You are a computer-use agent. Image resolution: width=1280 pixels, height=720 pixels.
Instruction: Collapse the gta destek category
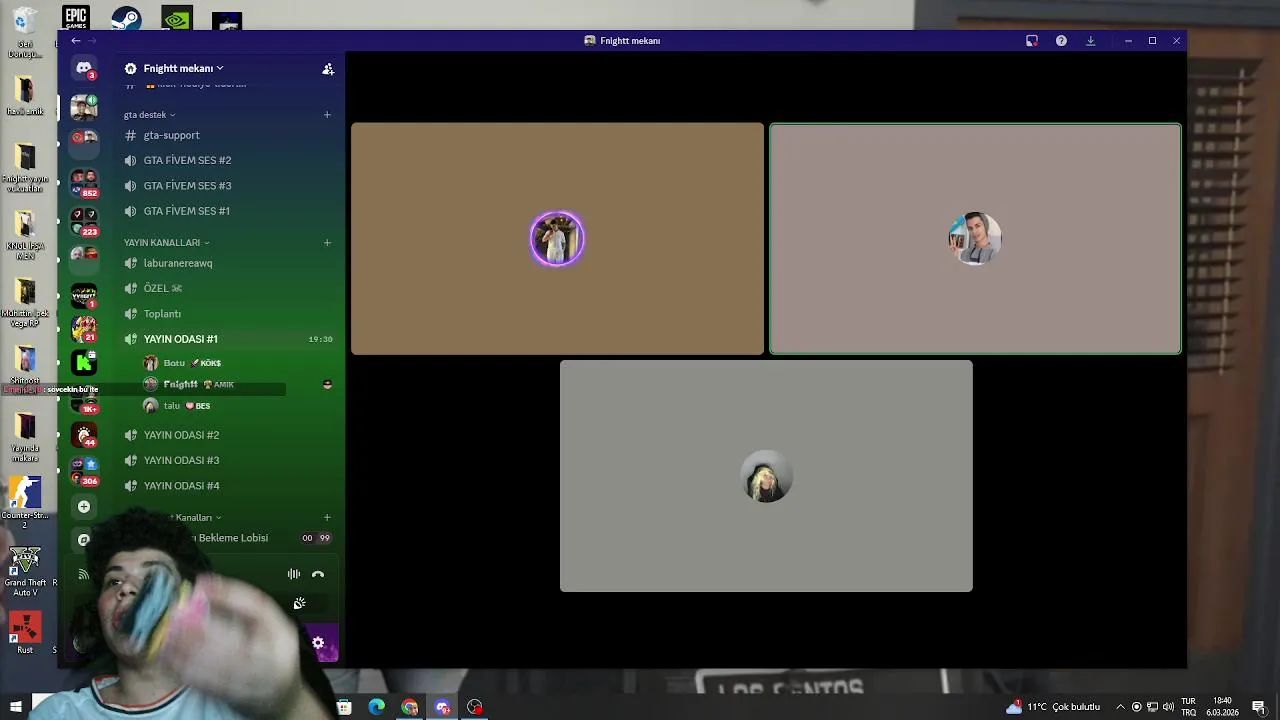click(x=150, y=115)
